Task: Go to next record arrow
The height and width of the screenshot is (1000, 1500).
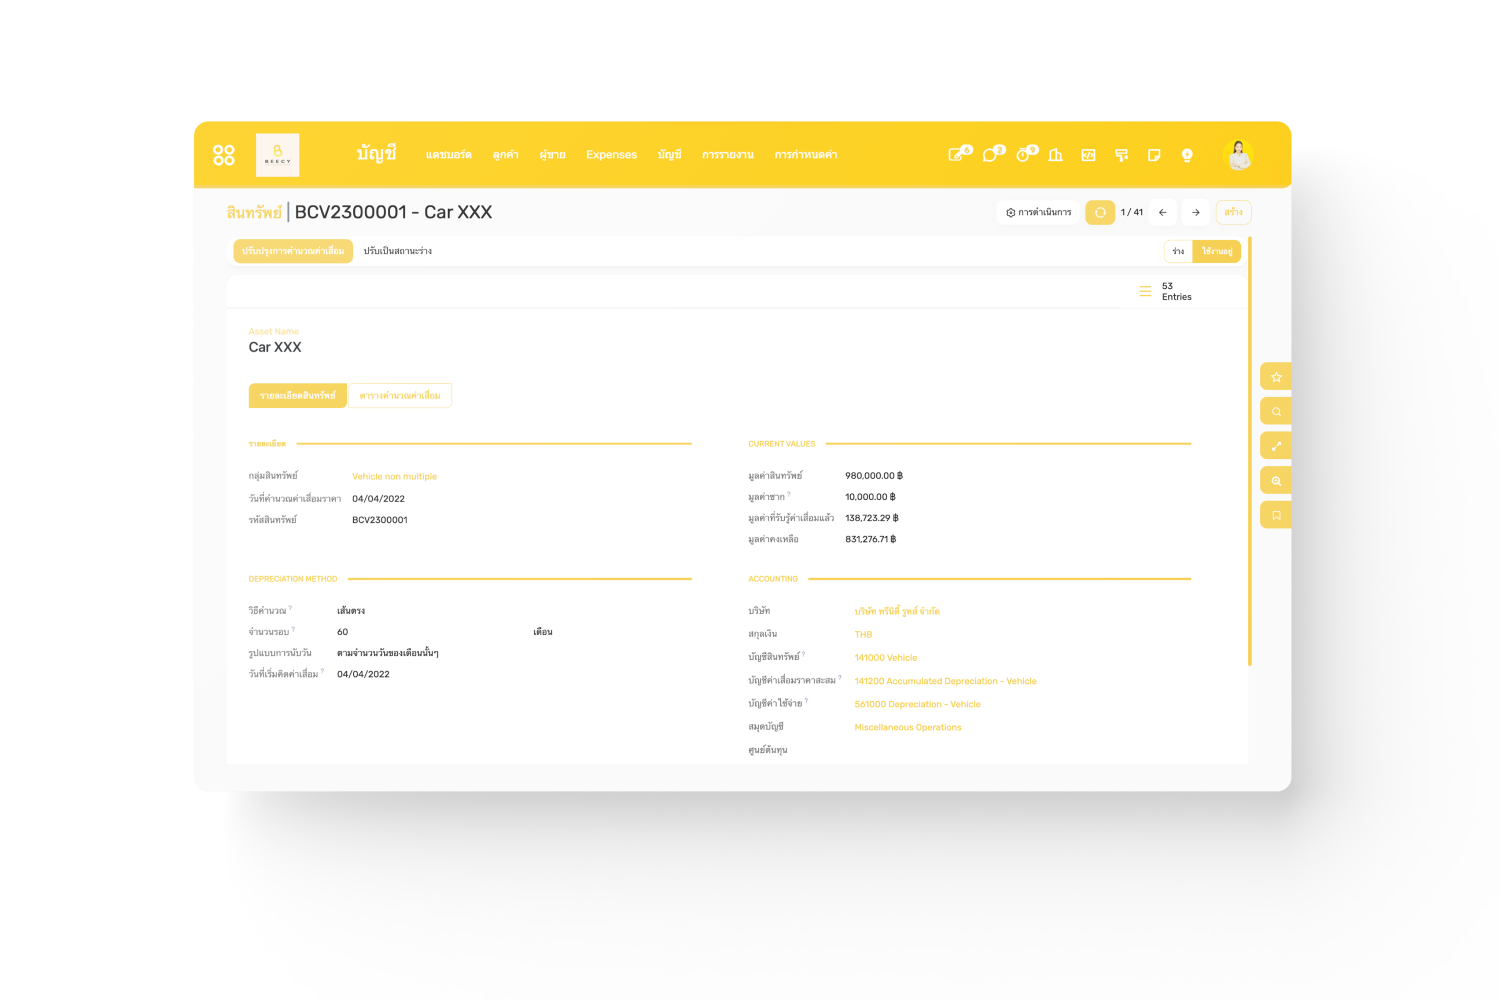Action: coord(1195,212)
